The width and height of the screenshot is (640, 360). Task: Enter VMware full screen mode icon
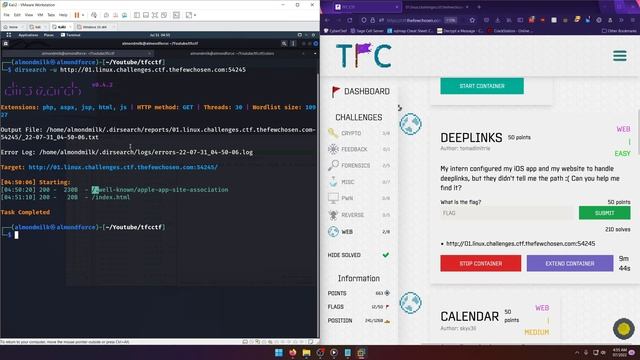(x=155, y=15)
